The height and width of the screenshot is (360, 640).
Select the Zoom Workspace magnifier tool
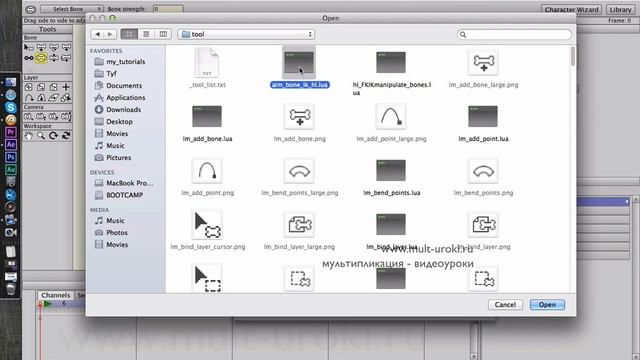pyautogui.click(x=41, y=136)
